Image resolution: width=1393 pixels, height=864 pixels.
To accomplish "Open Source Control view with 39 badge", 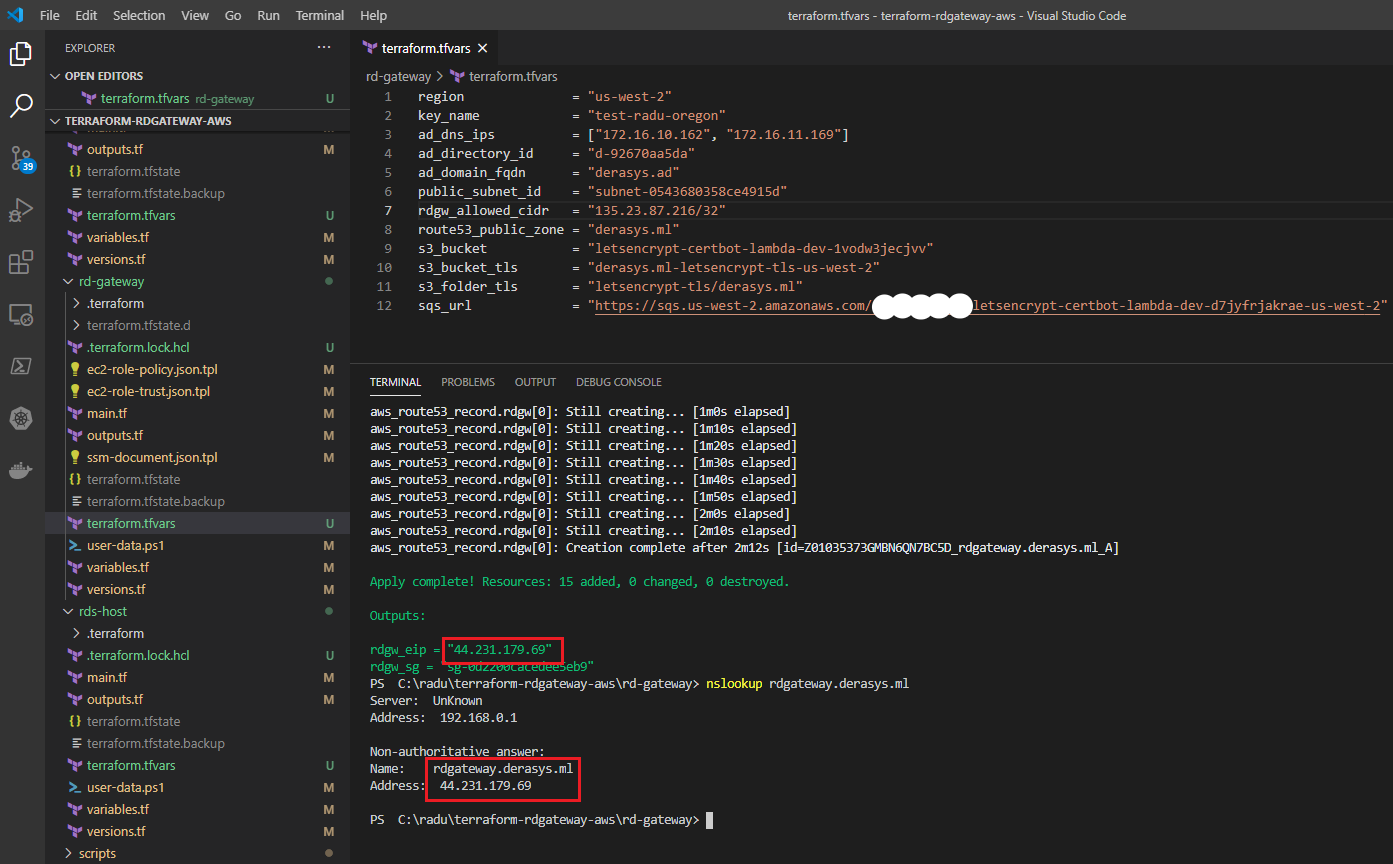I will coord(21,158).
